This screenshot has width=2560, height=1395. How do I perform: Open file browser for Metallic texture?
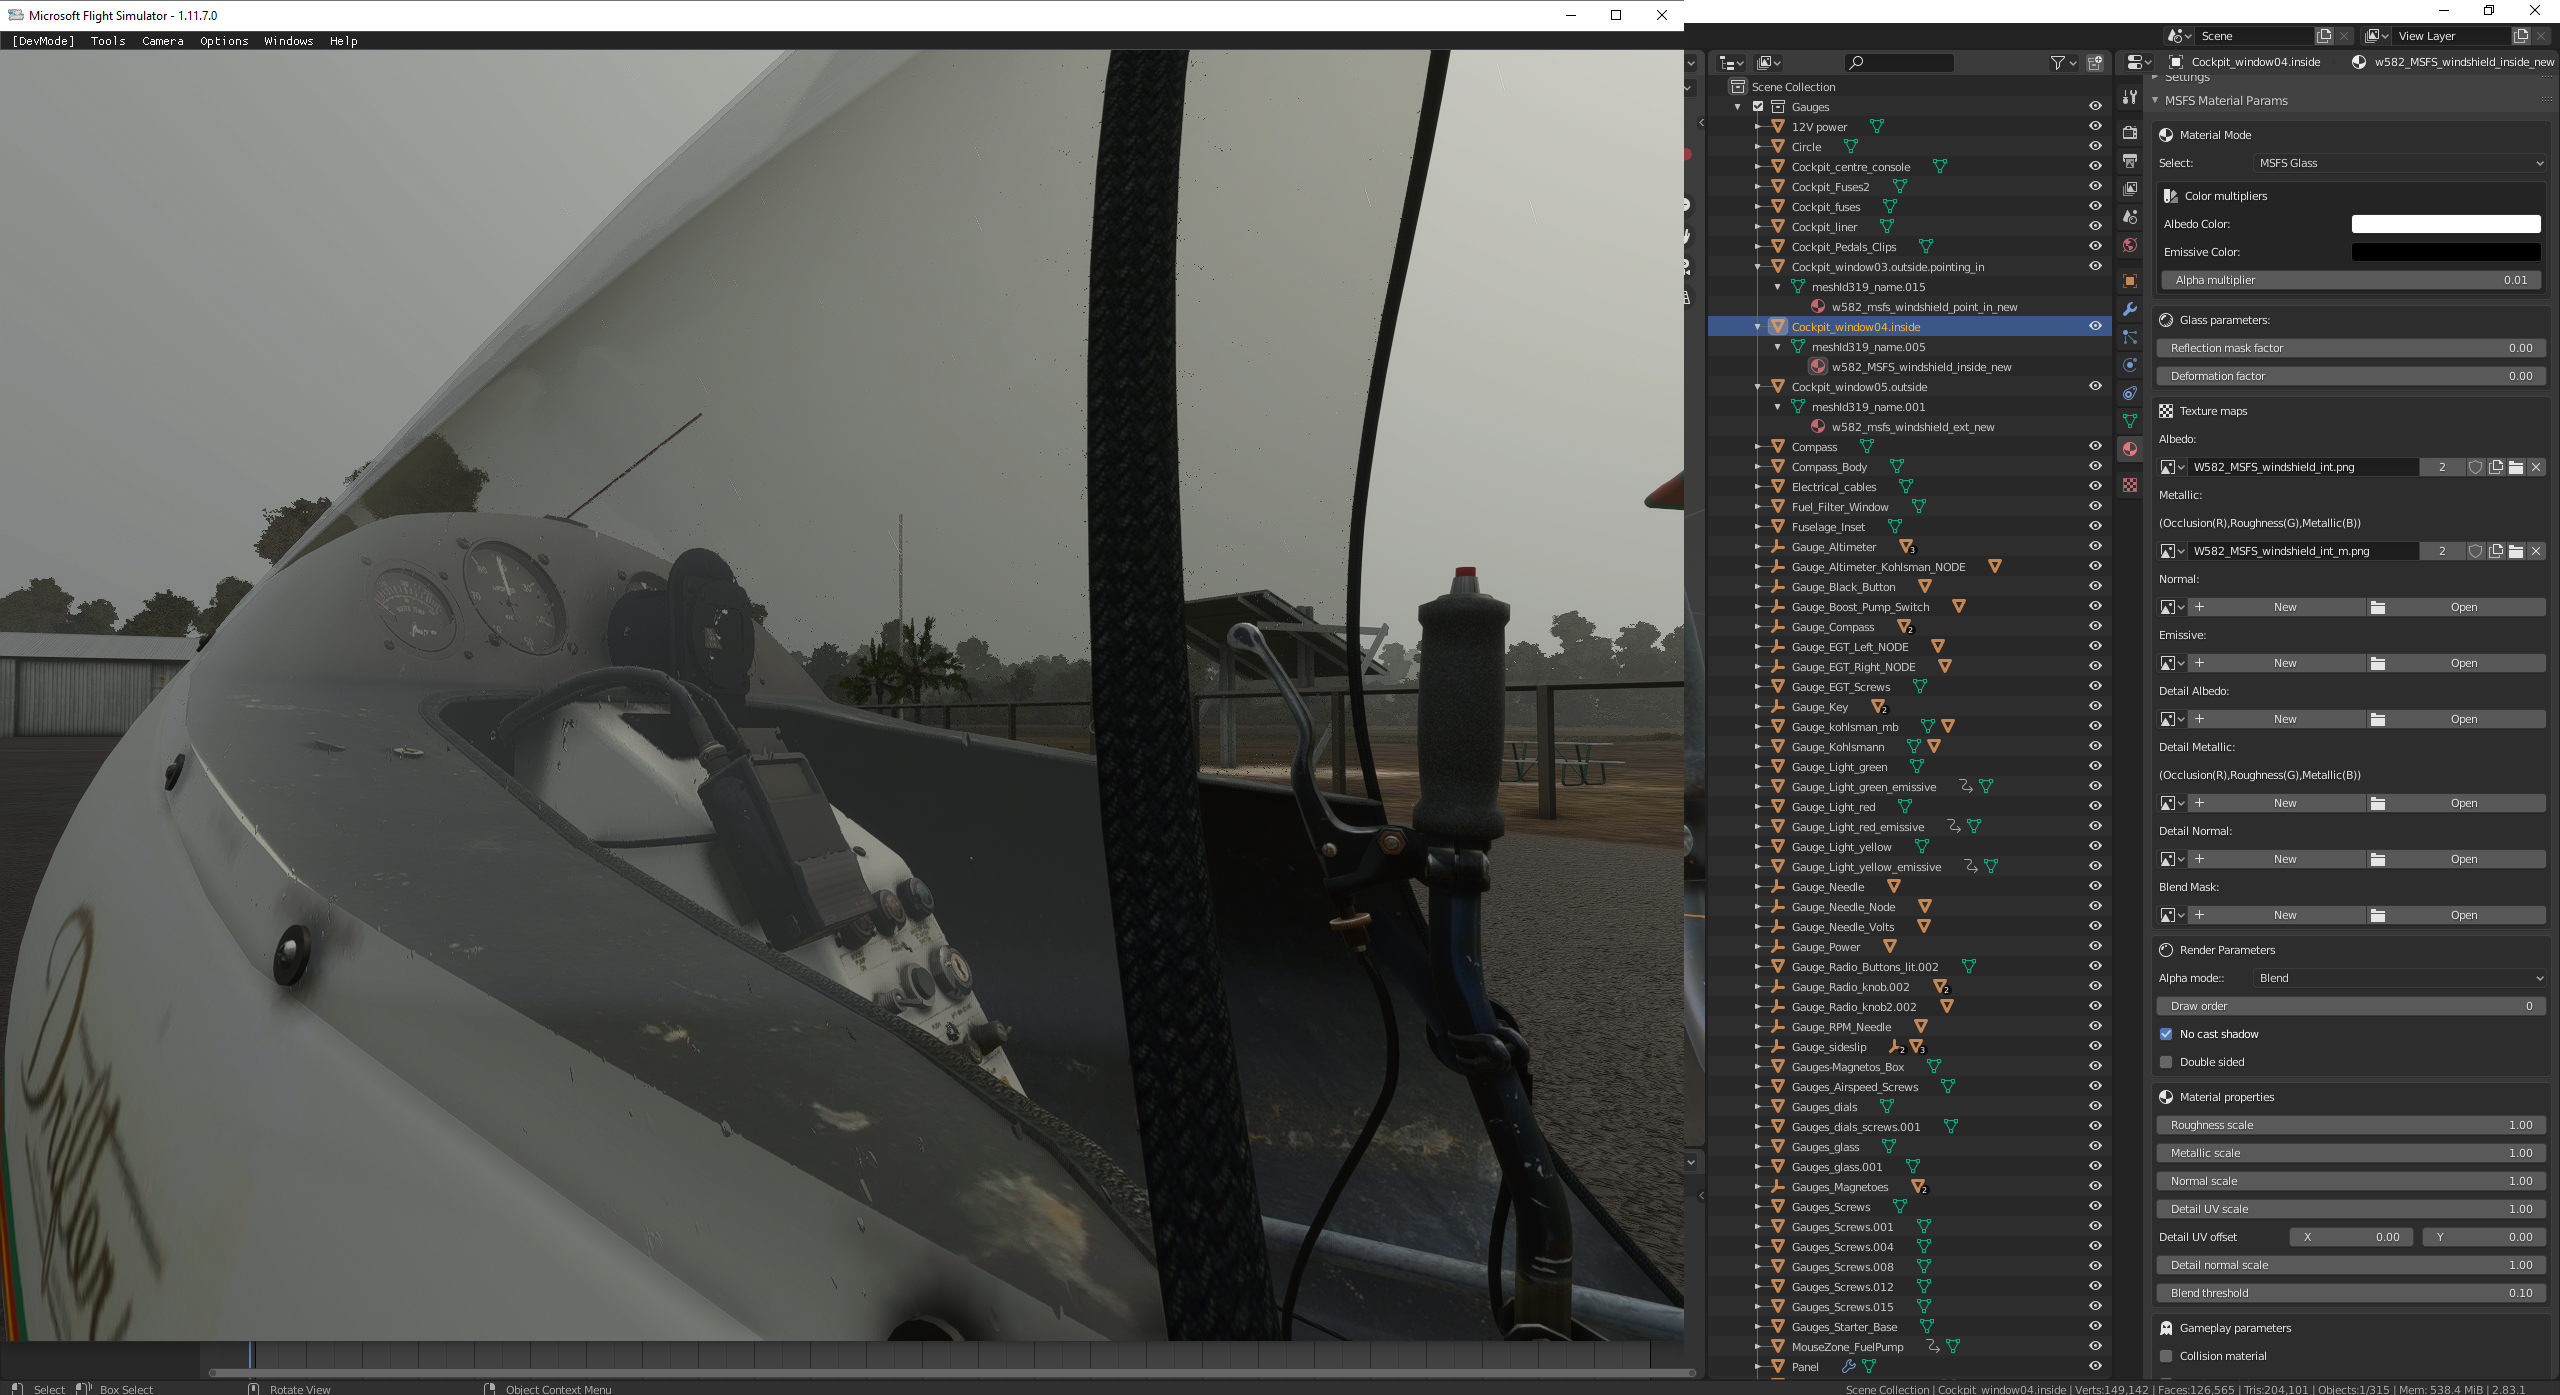tap(2516, 551)
